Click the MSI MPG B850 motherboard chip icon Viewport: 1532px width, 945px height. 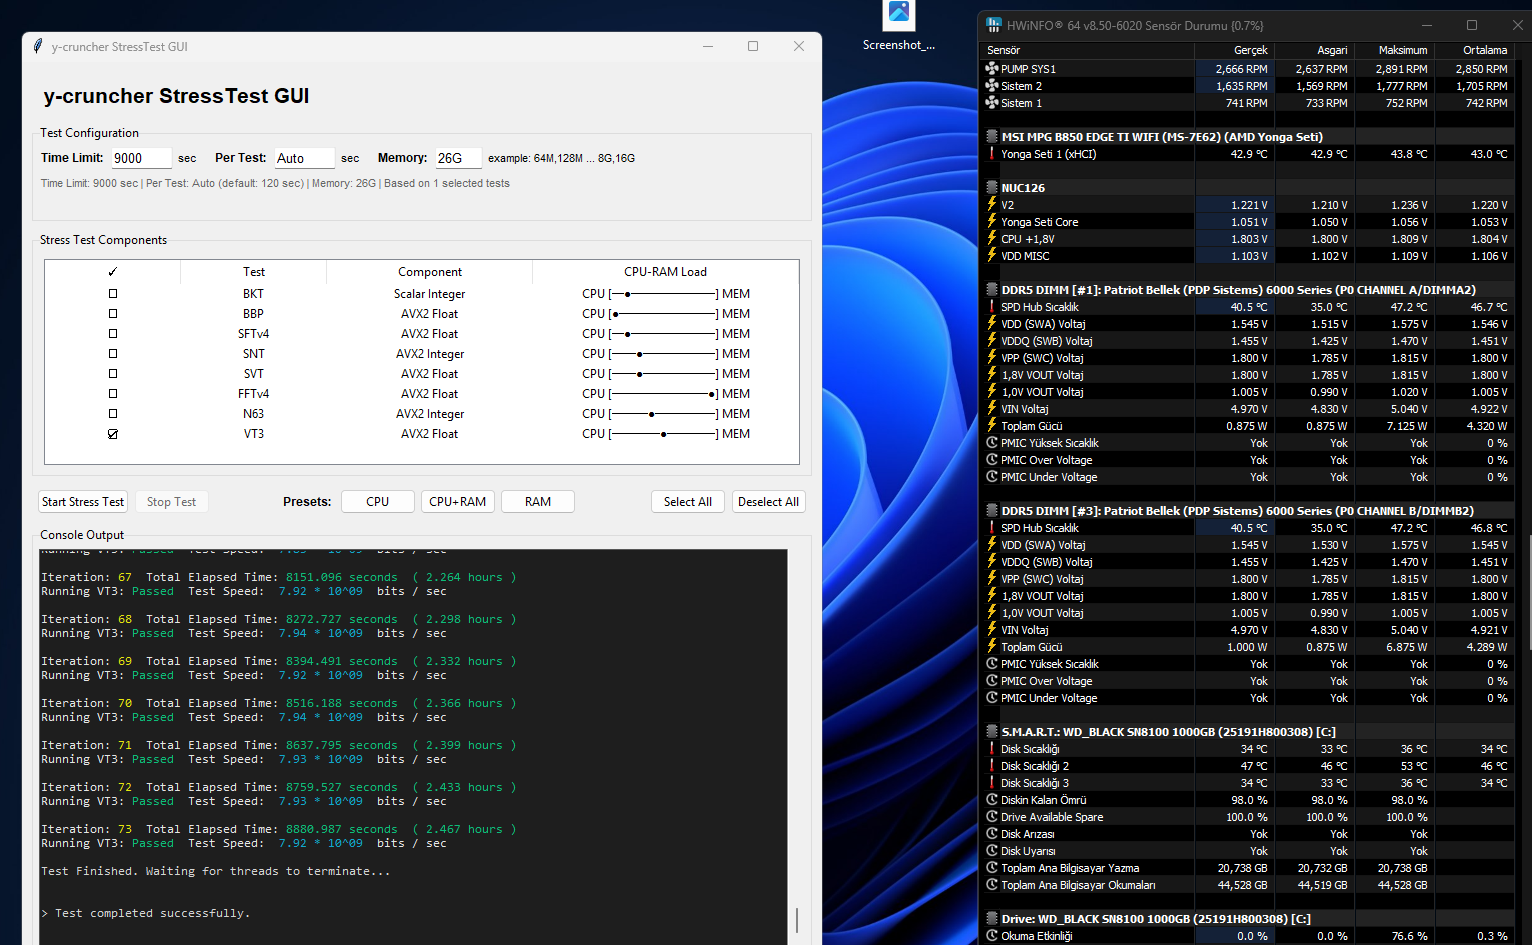(992, 137)
